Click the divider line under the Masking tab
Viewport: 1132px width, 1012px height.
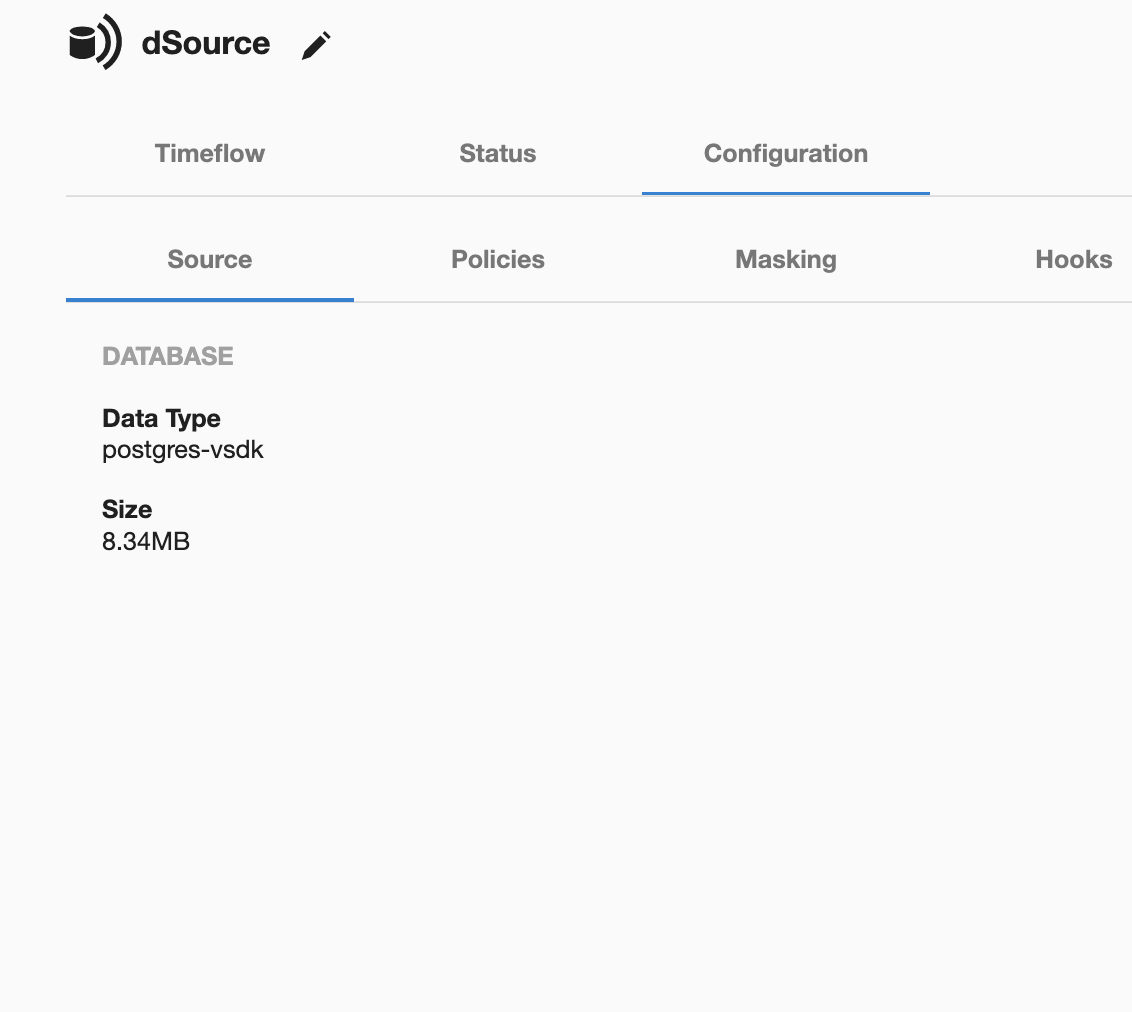(785, 301)
